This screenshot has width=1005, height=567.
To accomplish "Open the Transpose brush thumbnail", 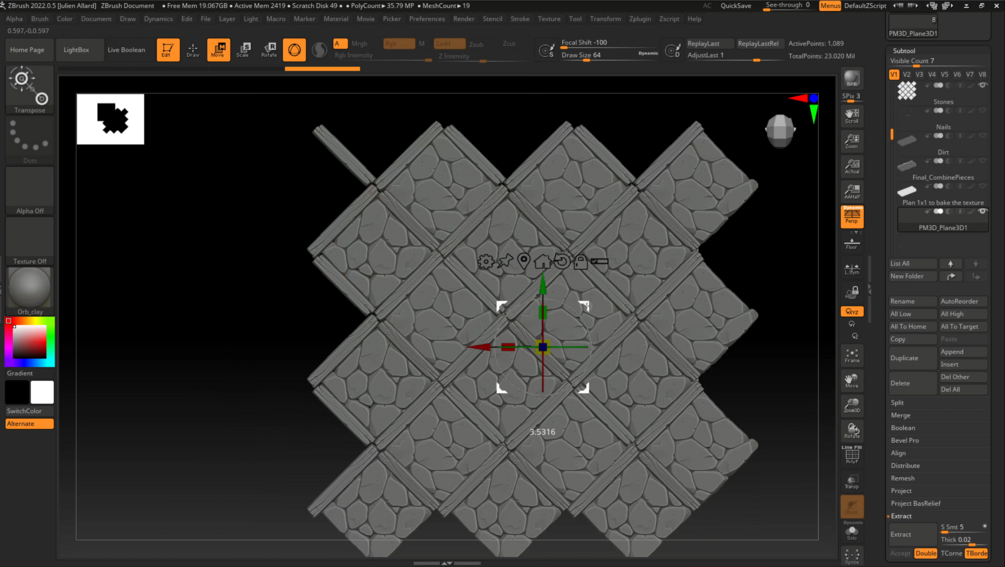I will 29,90.
